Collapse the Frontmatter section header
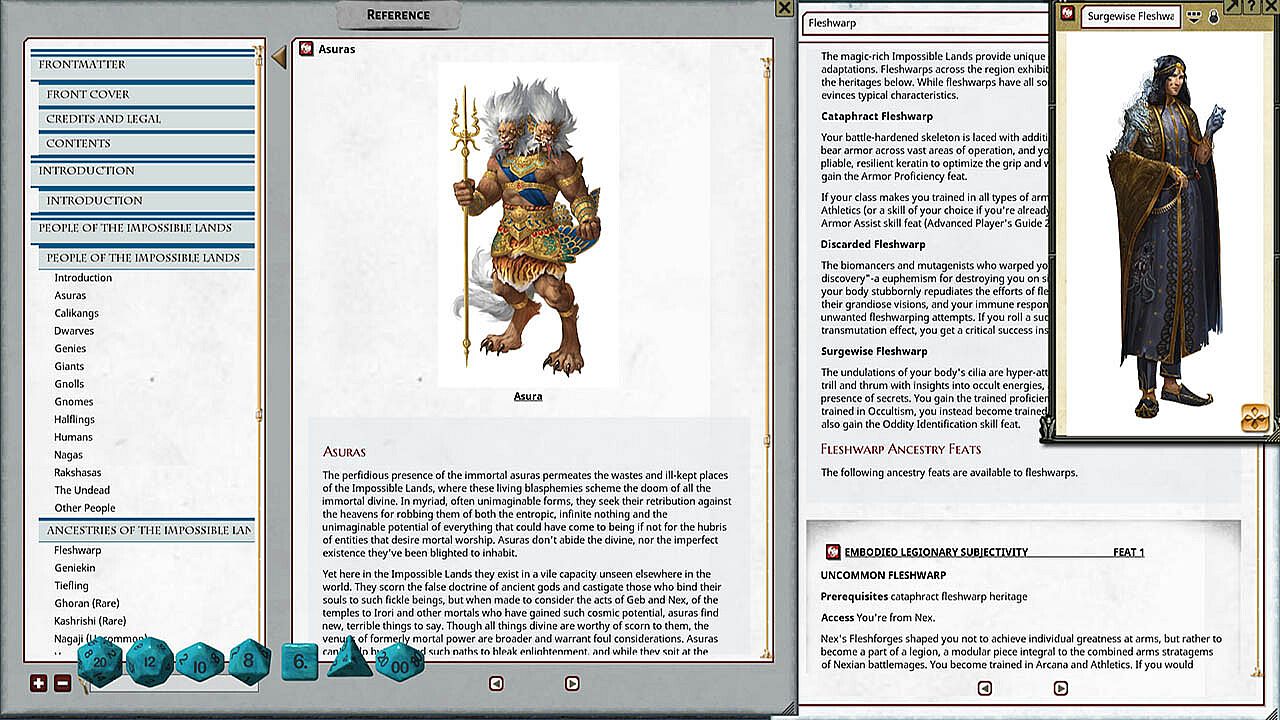Image resolution: width=1280 pixels, height=720 pixels. tap(142, 65)
